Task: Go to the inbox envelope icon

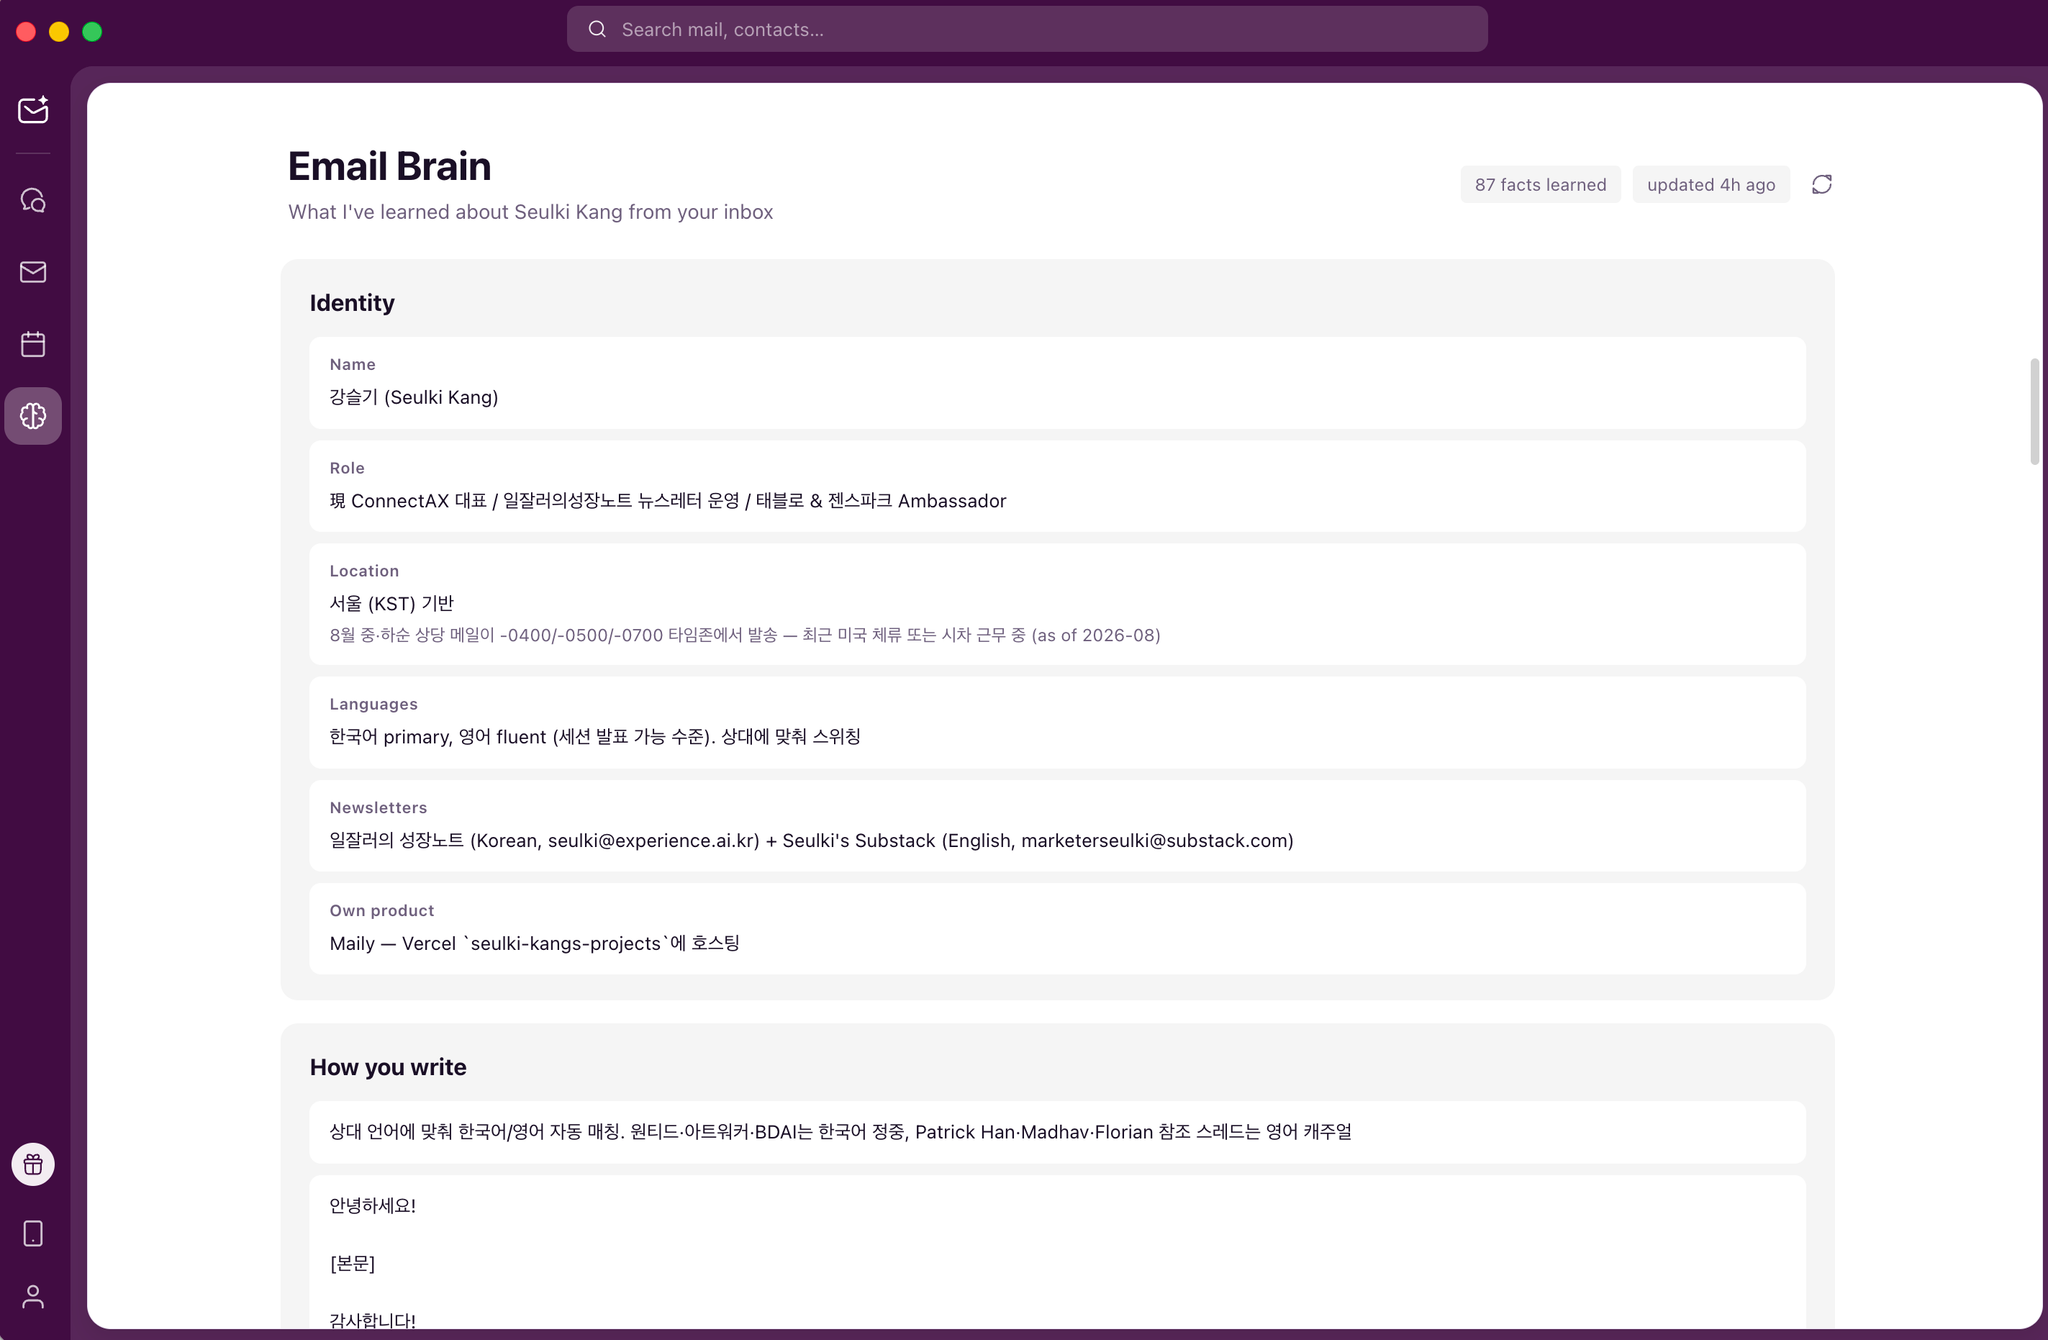Action: point(33,272)
